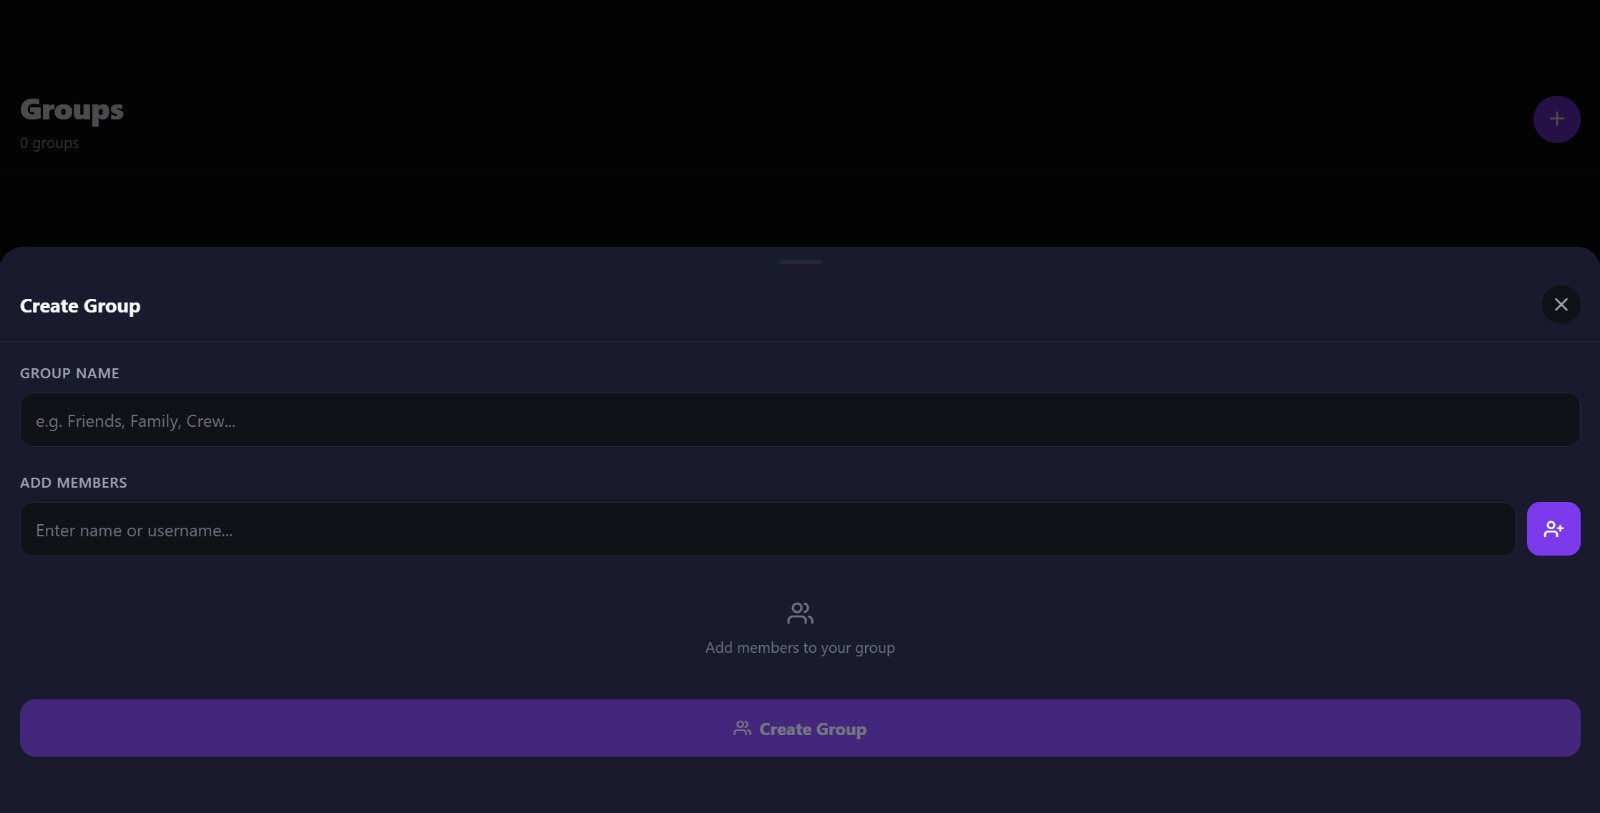Click the purple add-member person icon
1600x813 pixels.
1553,529
